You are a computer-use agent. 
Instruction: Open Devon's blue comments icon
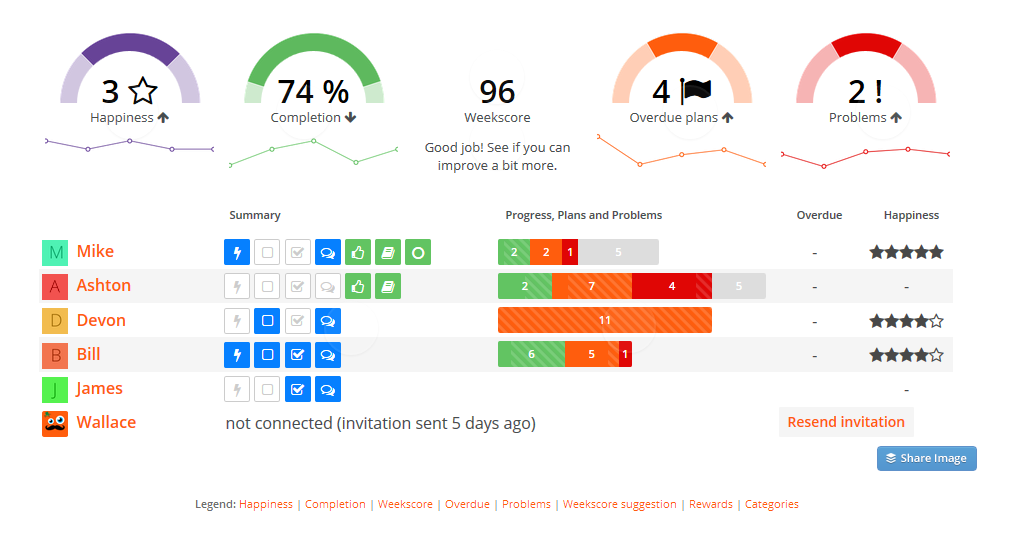click(x=328, y=321)
